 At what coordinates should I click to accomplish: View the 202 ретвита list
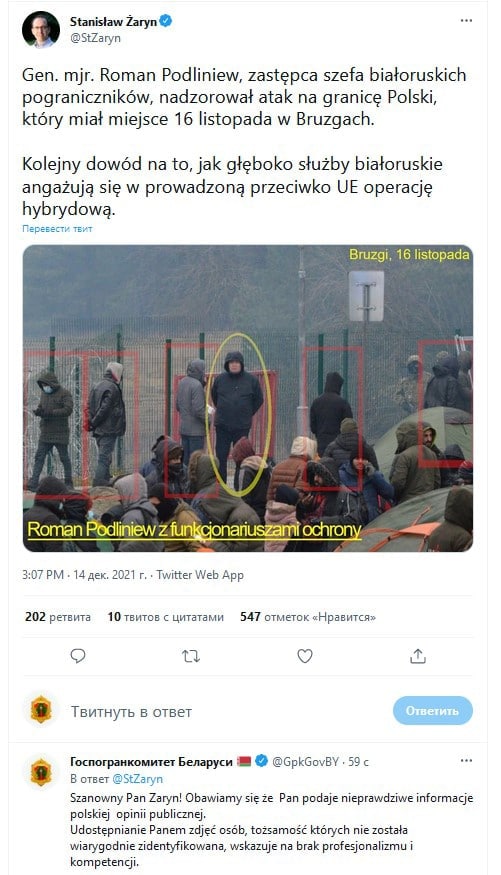(x=58, y=617)
